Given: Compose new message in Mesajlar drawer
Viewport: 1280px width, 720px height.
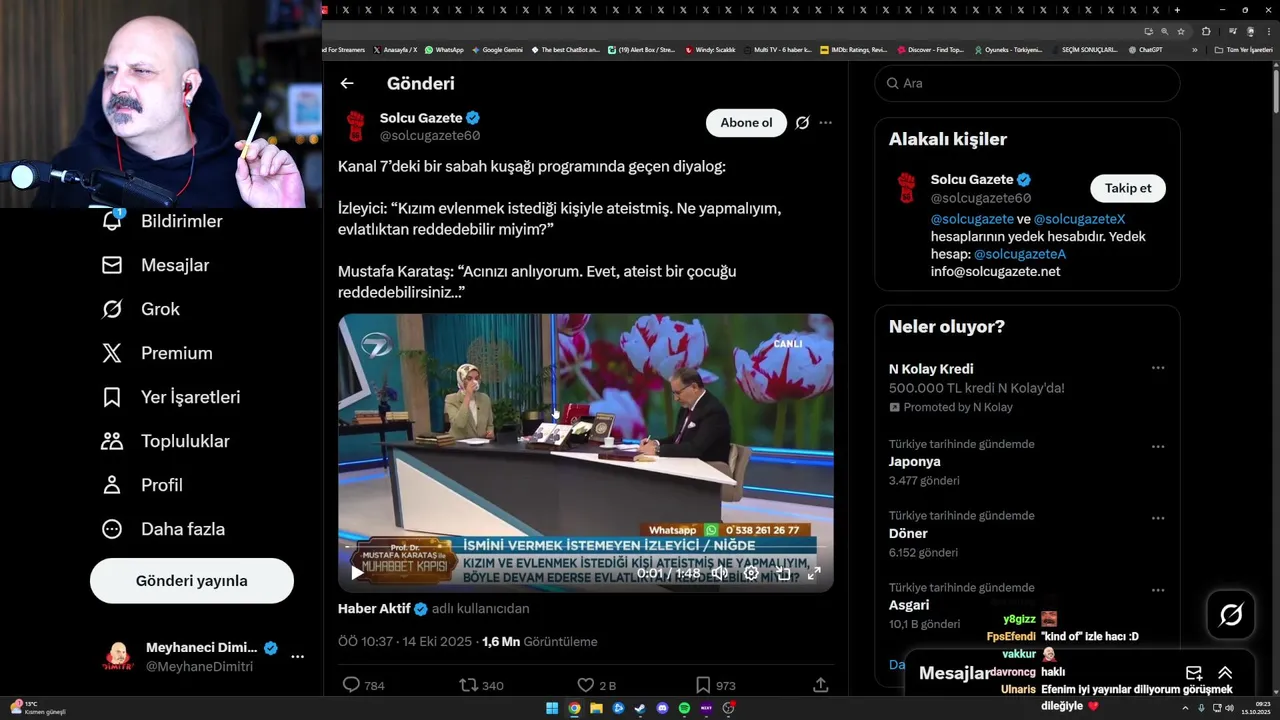Looking at the screenshot, I should 1194,673.
